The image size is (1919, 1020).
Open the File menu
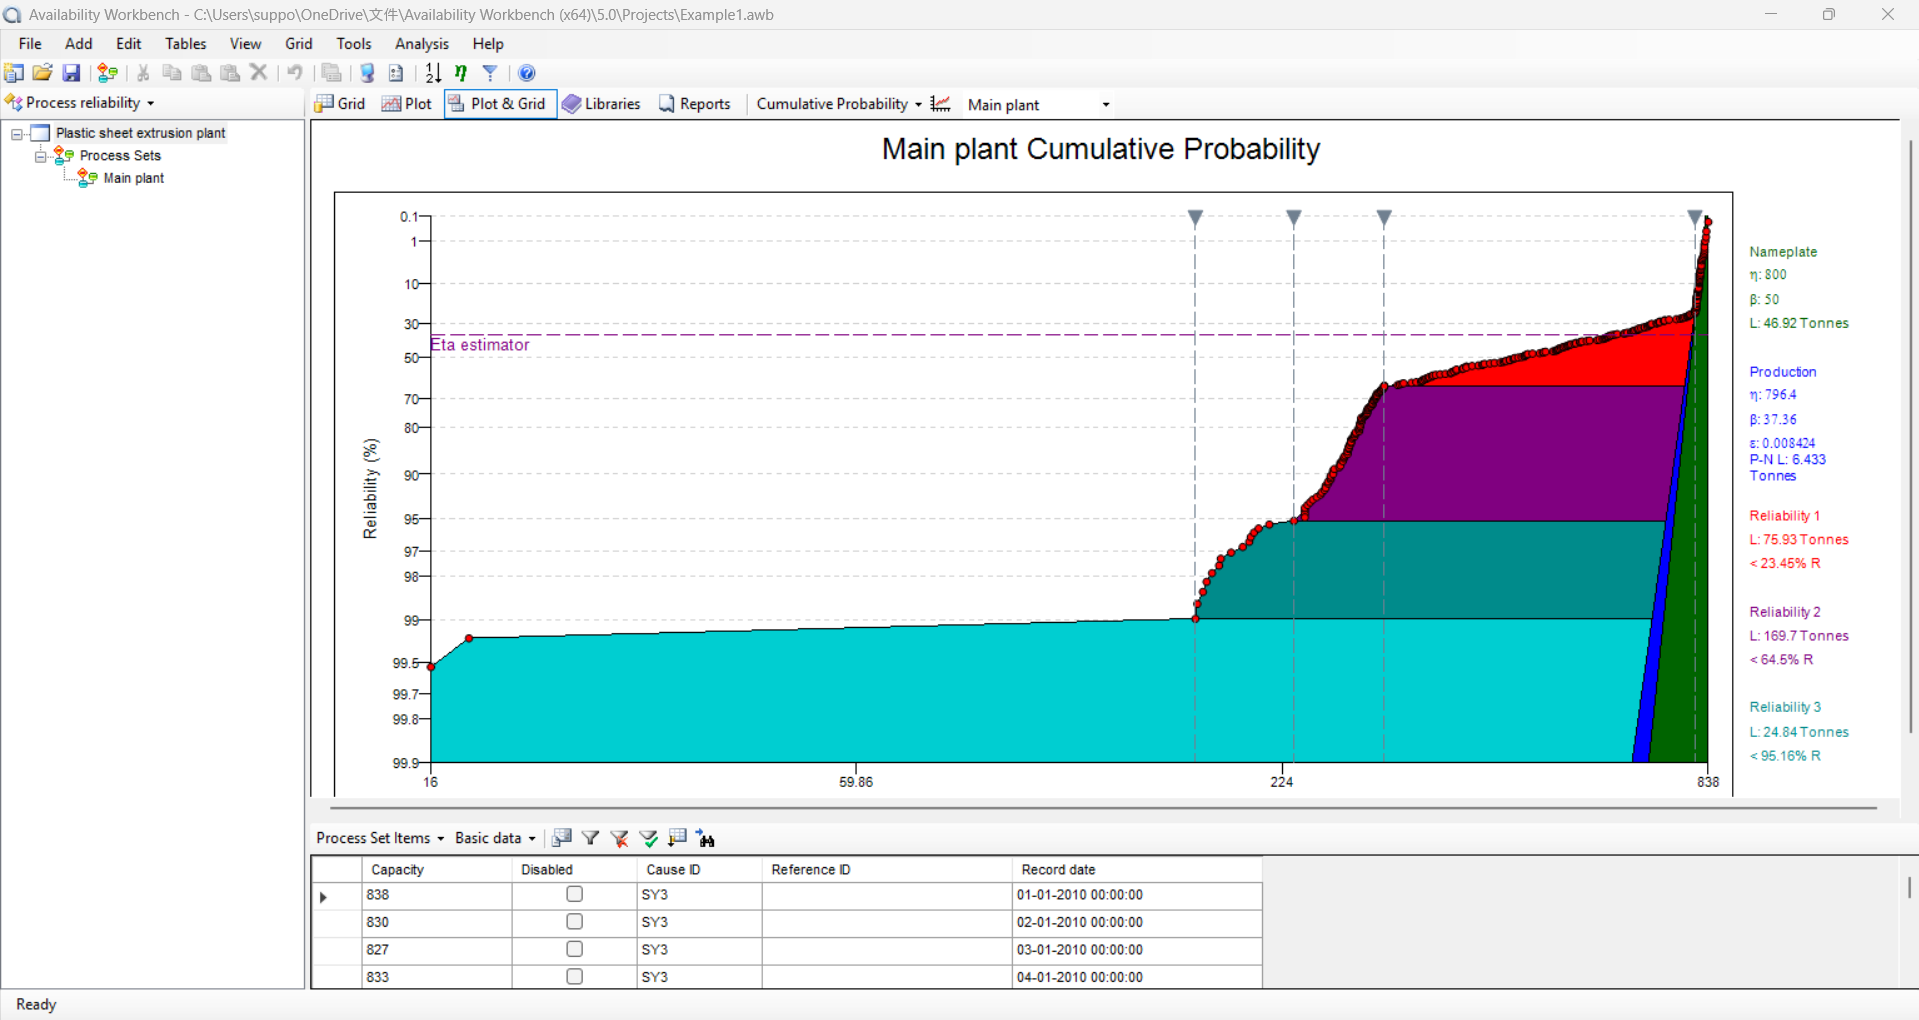30,44
